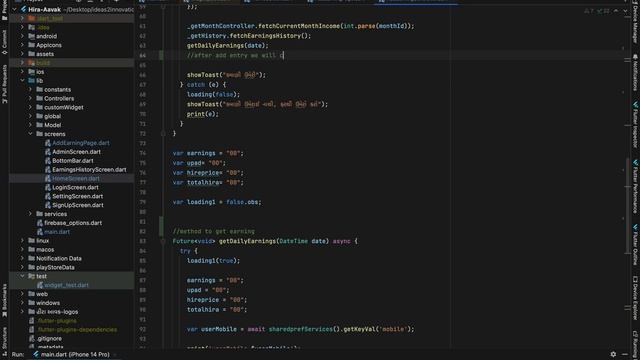Screen dimensions: 640x360
Task: Expand the services folder
Action: [31, 214]
